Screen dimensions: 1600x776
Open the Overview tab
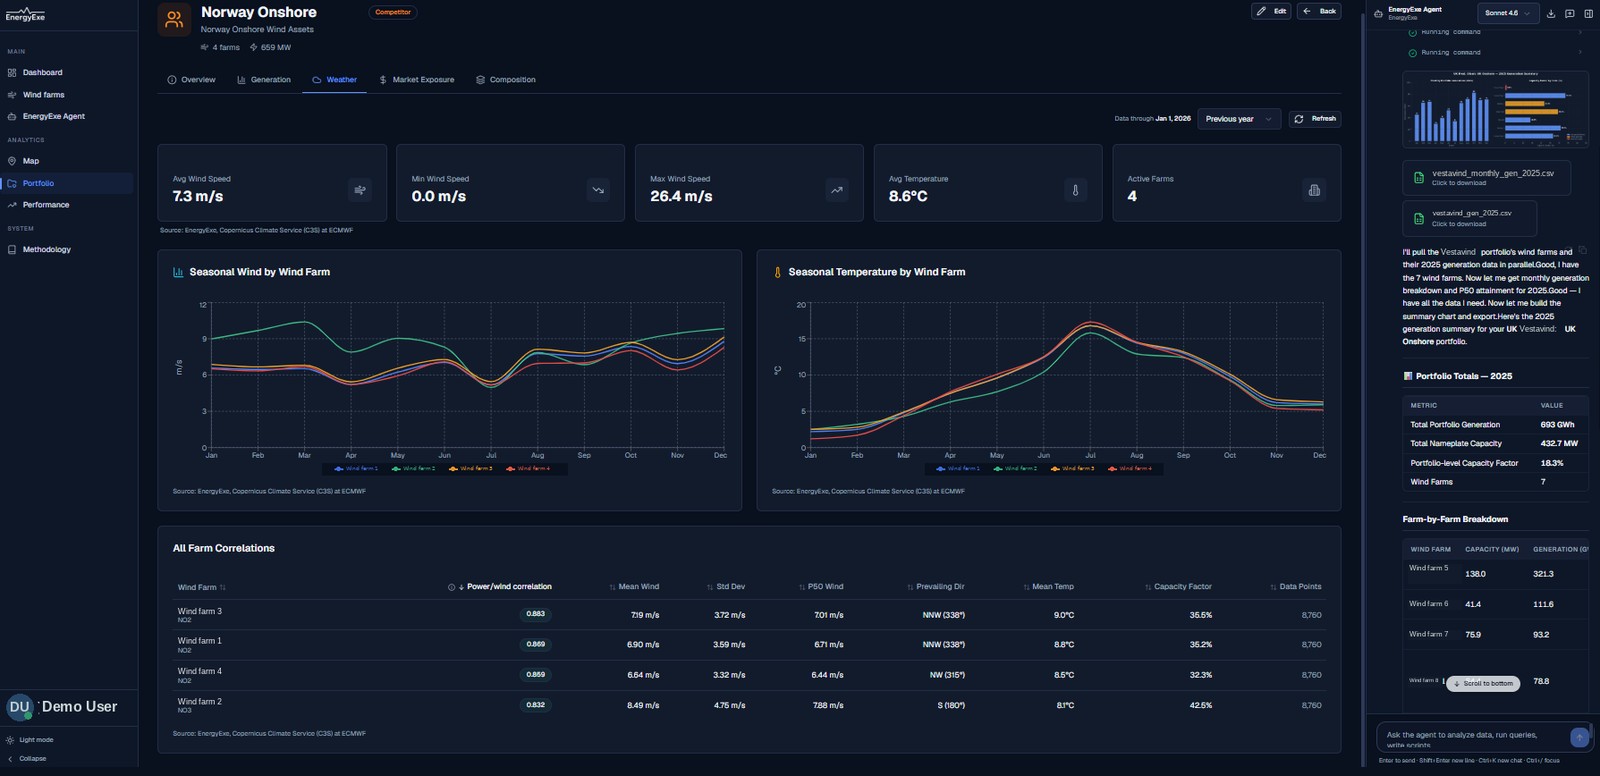191,80
